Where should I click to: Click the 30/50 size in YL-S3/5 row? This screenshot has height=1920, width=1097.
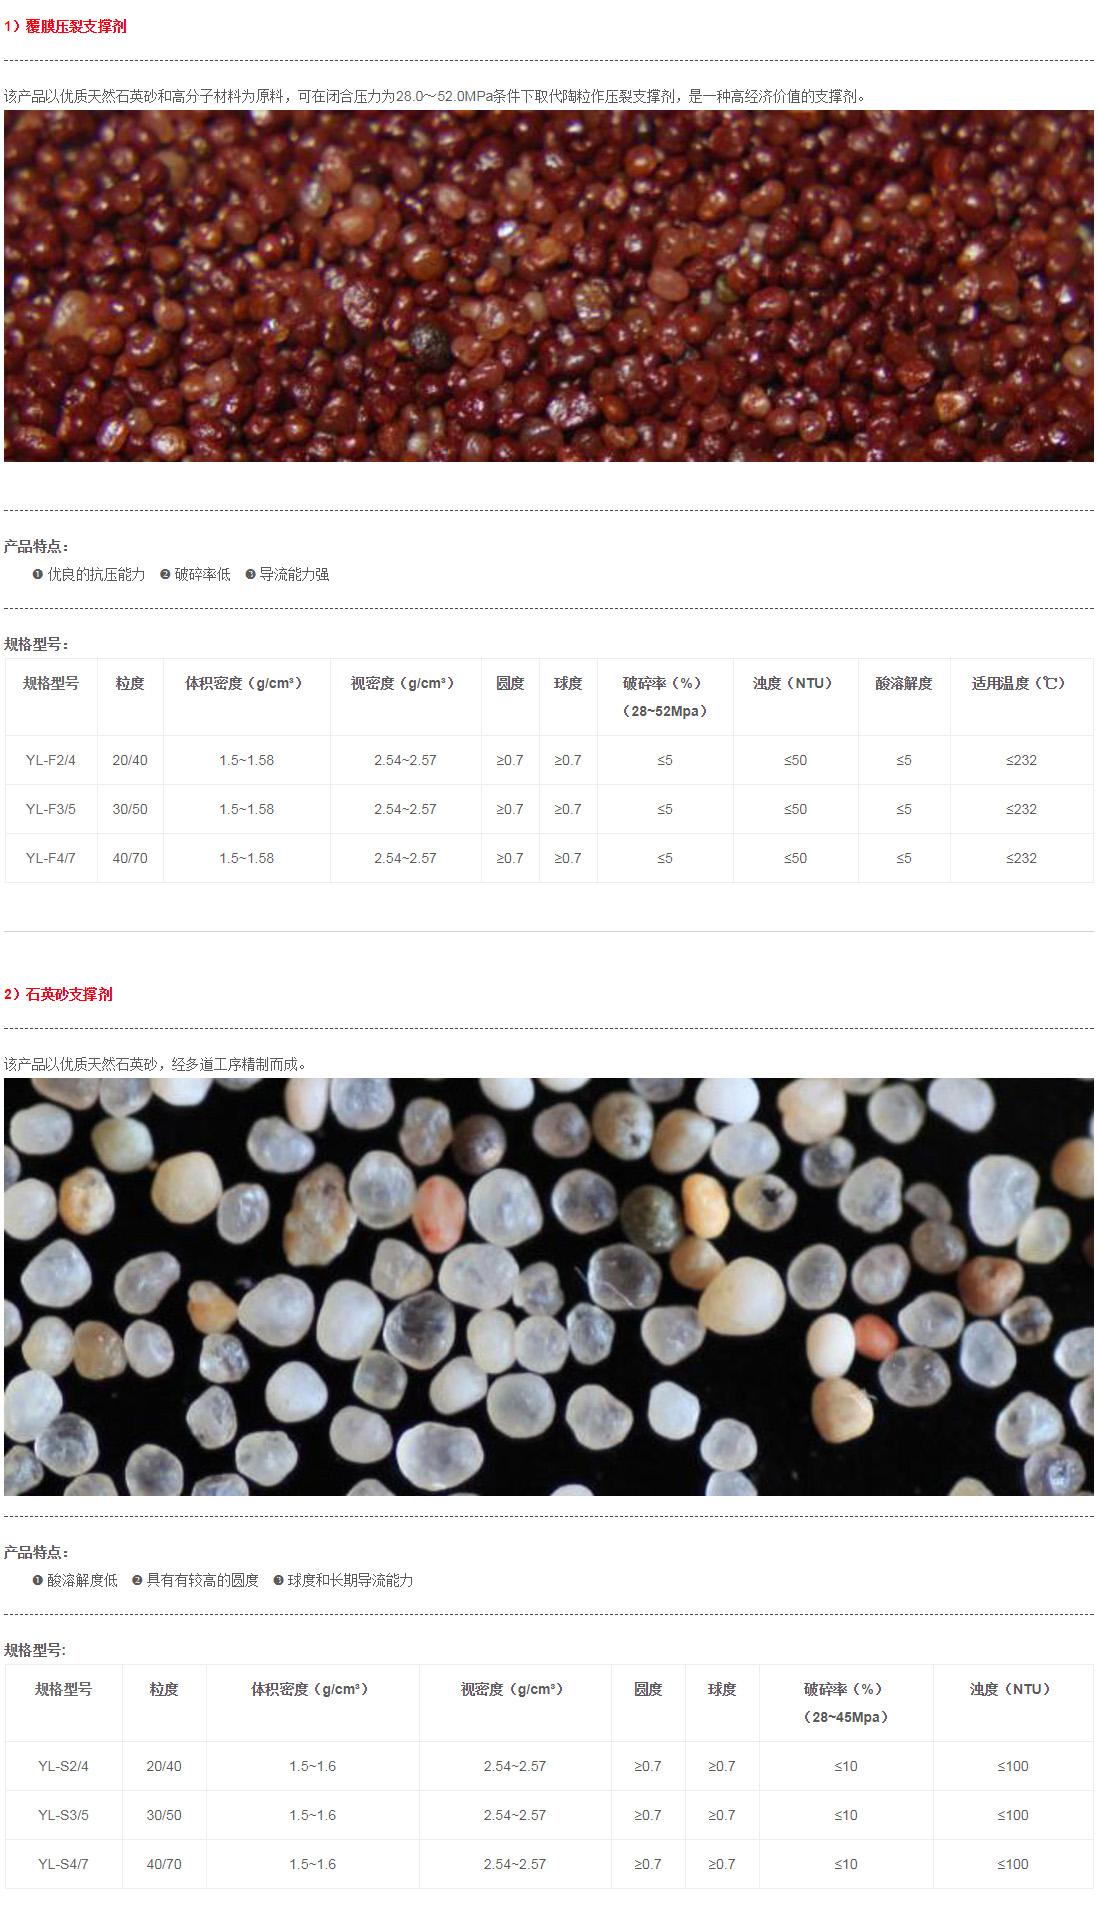point(164,1816)
